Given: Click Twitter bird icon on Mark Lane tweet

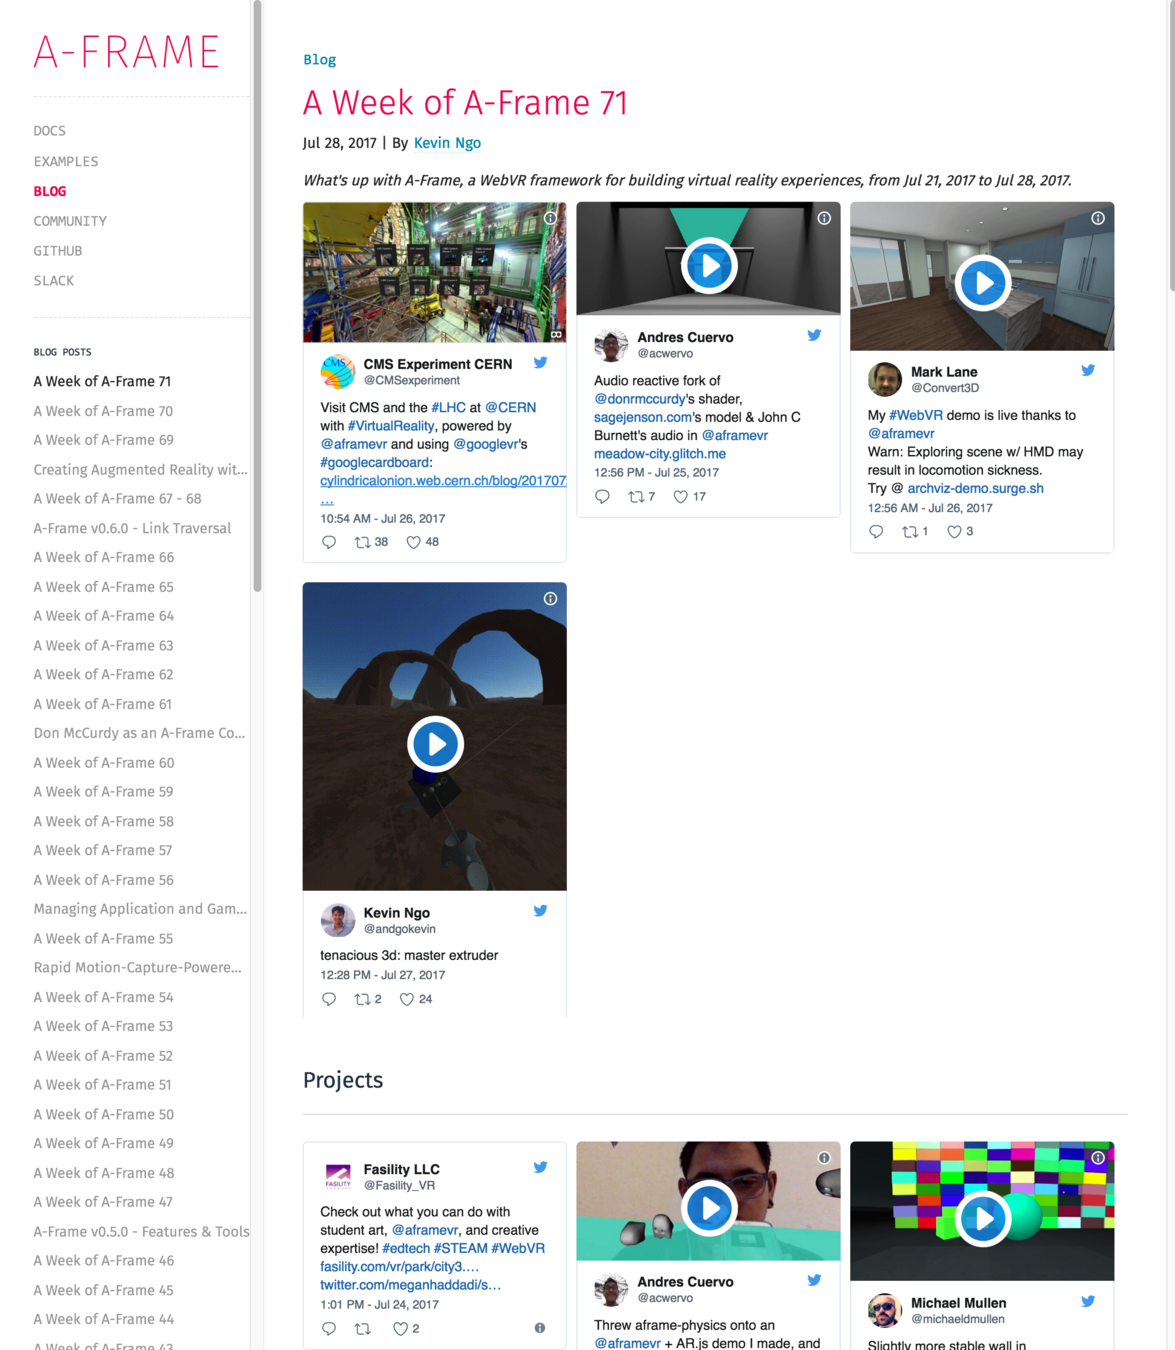Looking at the screenshot, I should [1088, 370].
